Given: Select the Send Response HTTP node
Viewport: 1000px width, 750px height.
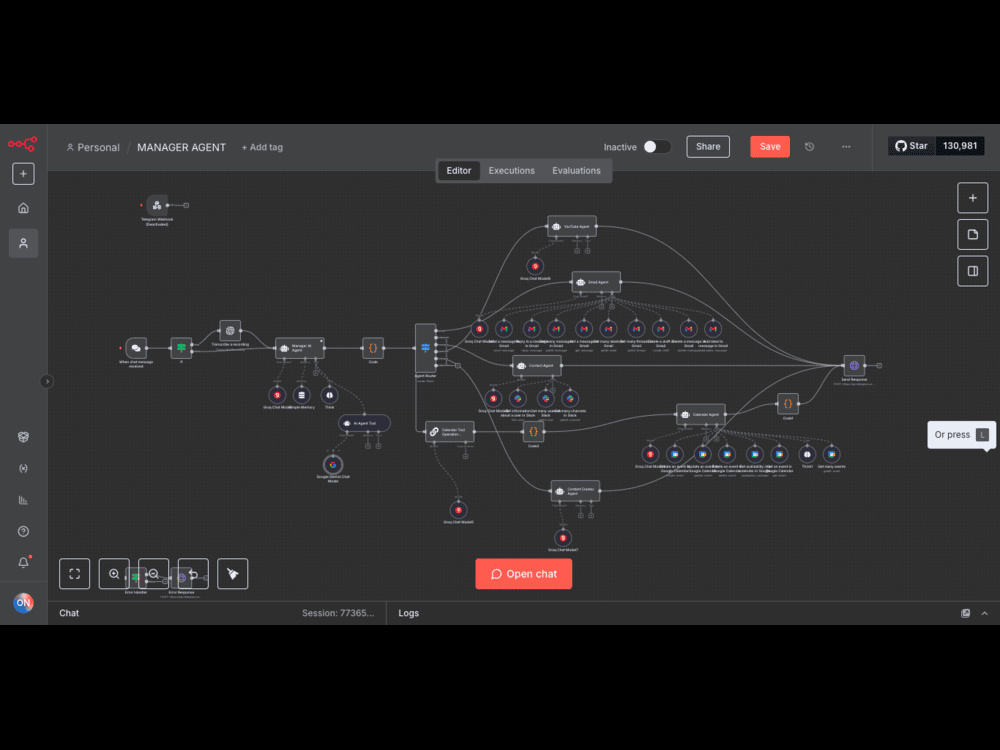Looking at the screenshot, I should tap(854, 365).
